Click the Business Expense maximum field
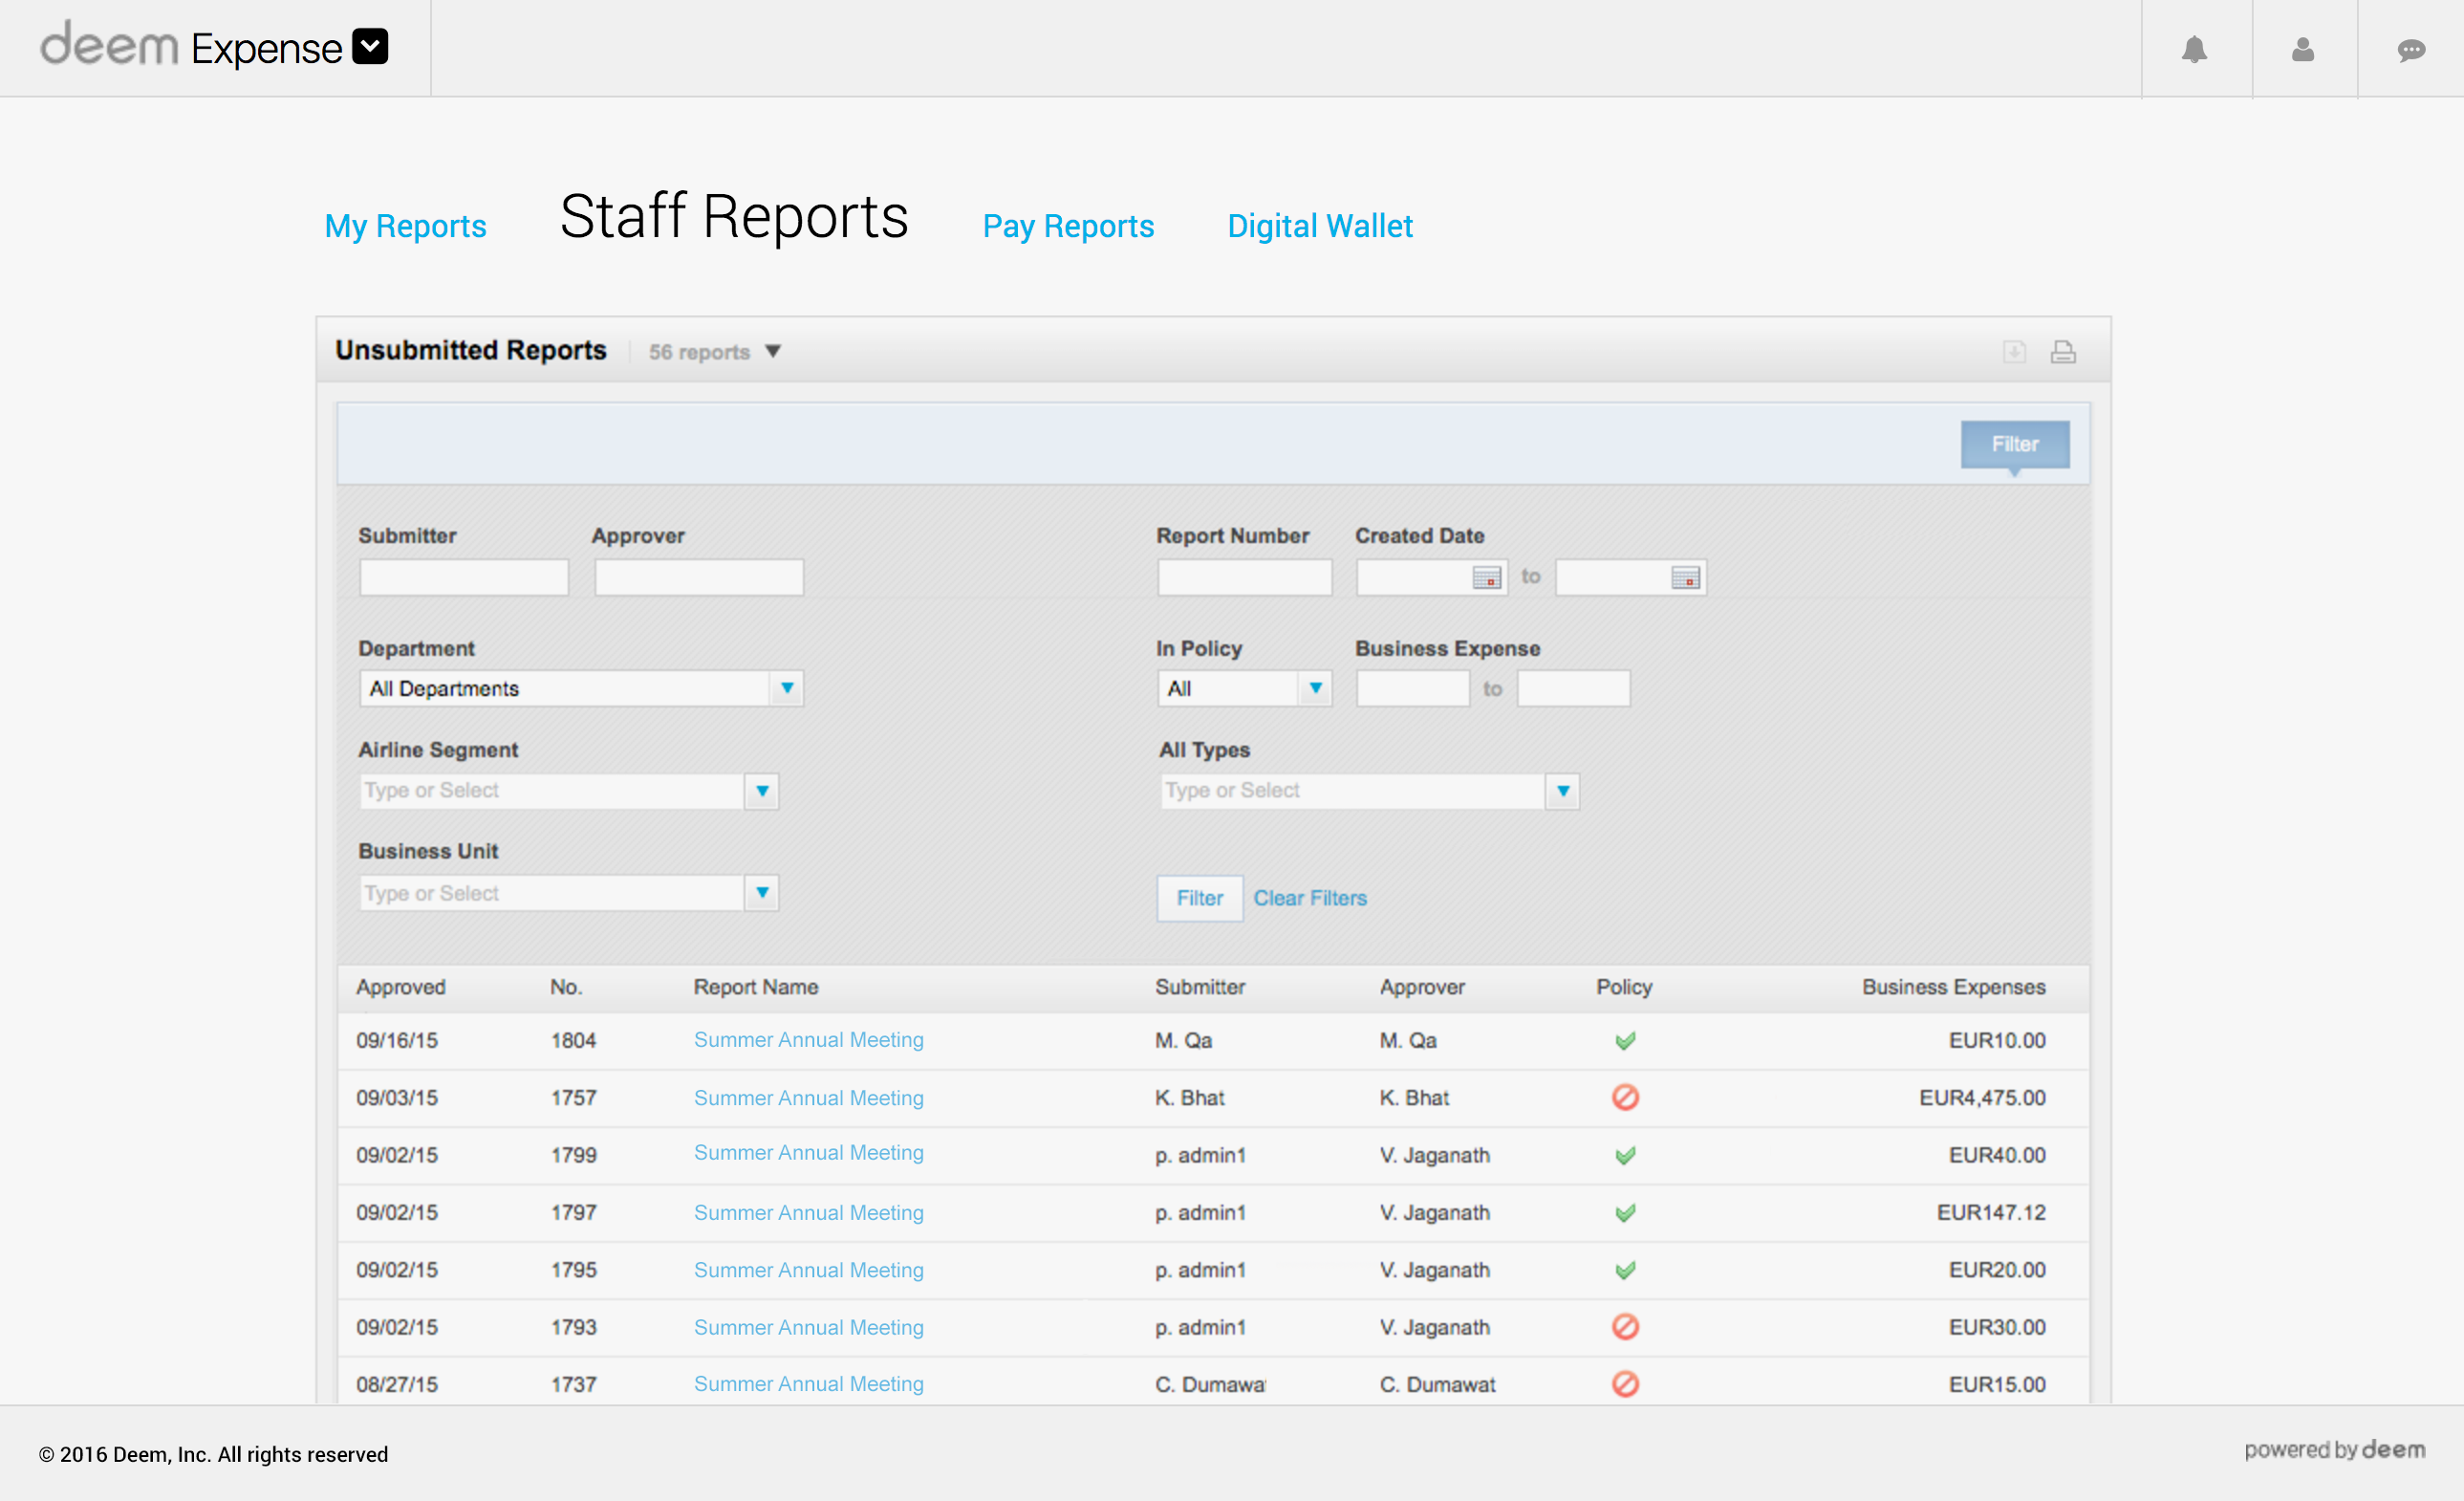 coord(1573,688)
